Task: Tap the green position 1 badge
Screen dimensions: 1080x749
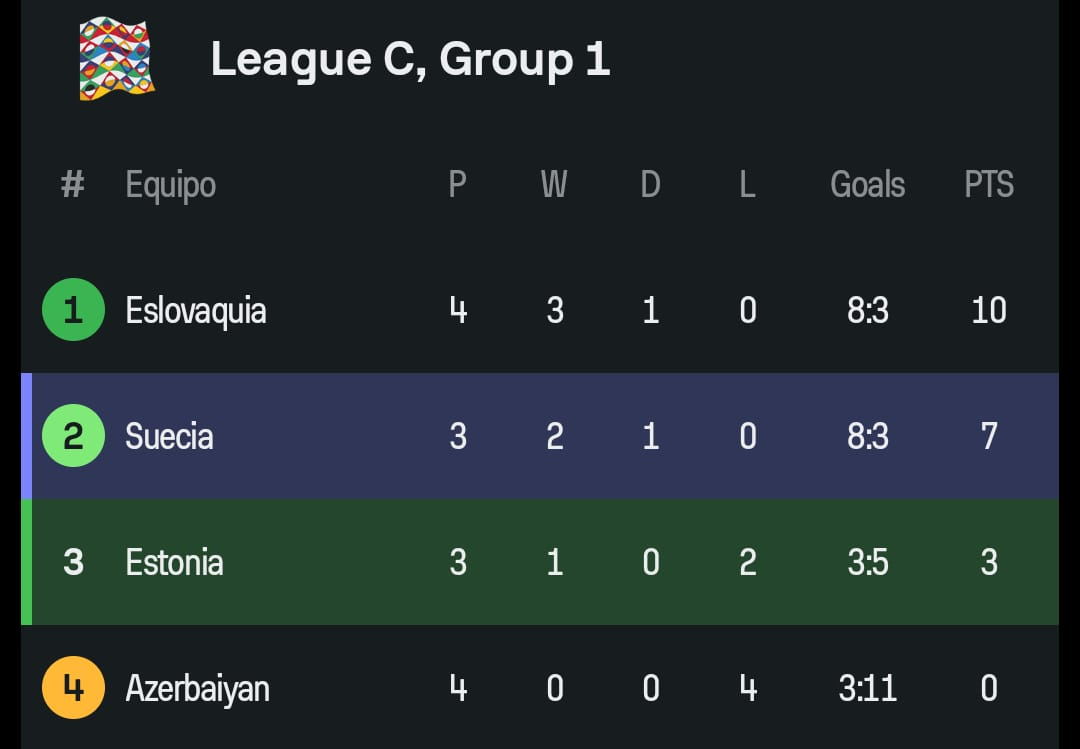Action: pyautogui.click(x=73, y=310)
